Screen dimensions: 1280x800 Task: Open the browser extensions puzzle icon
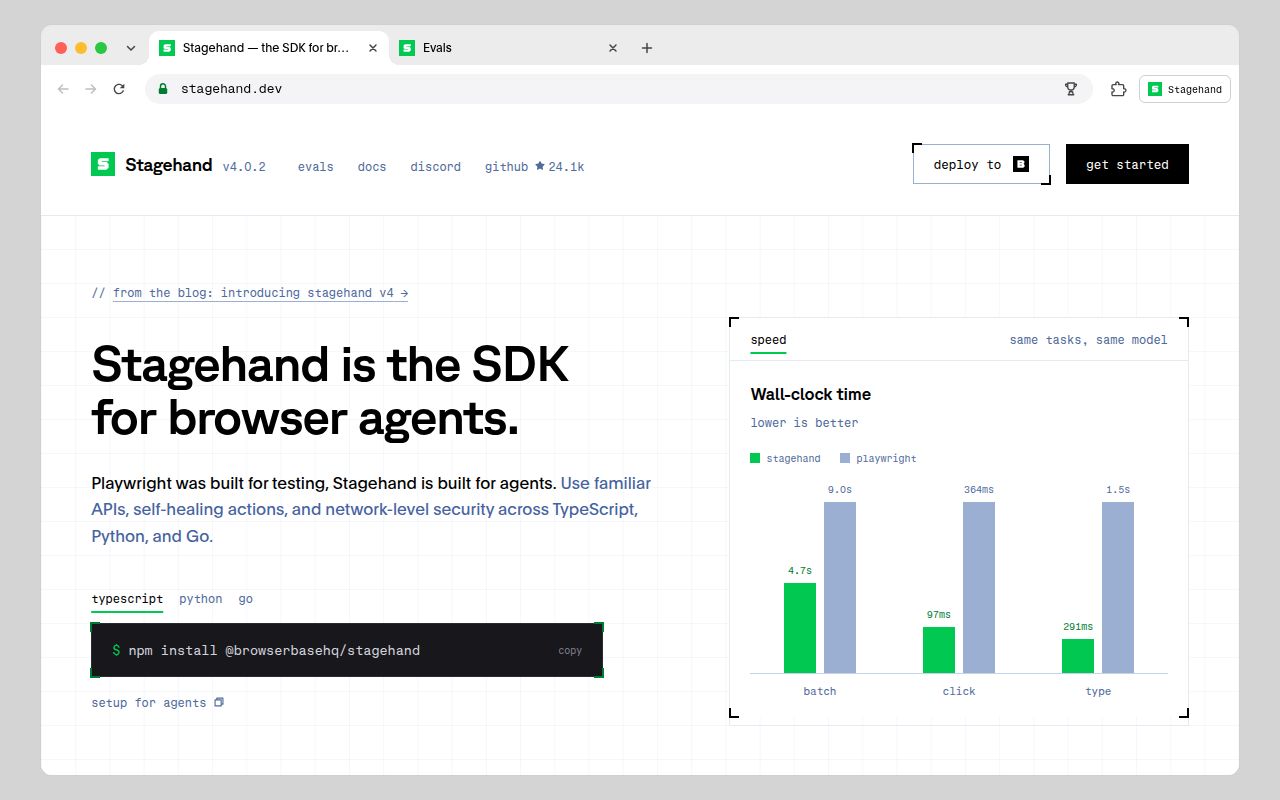1119,89
